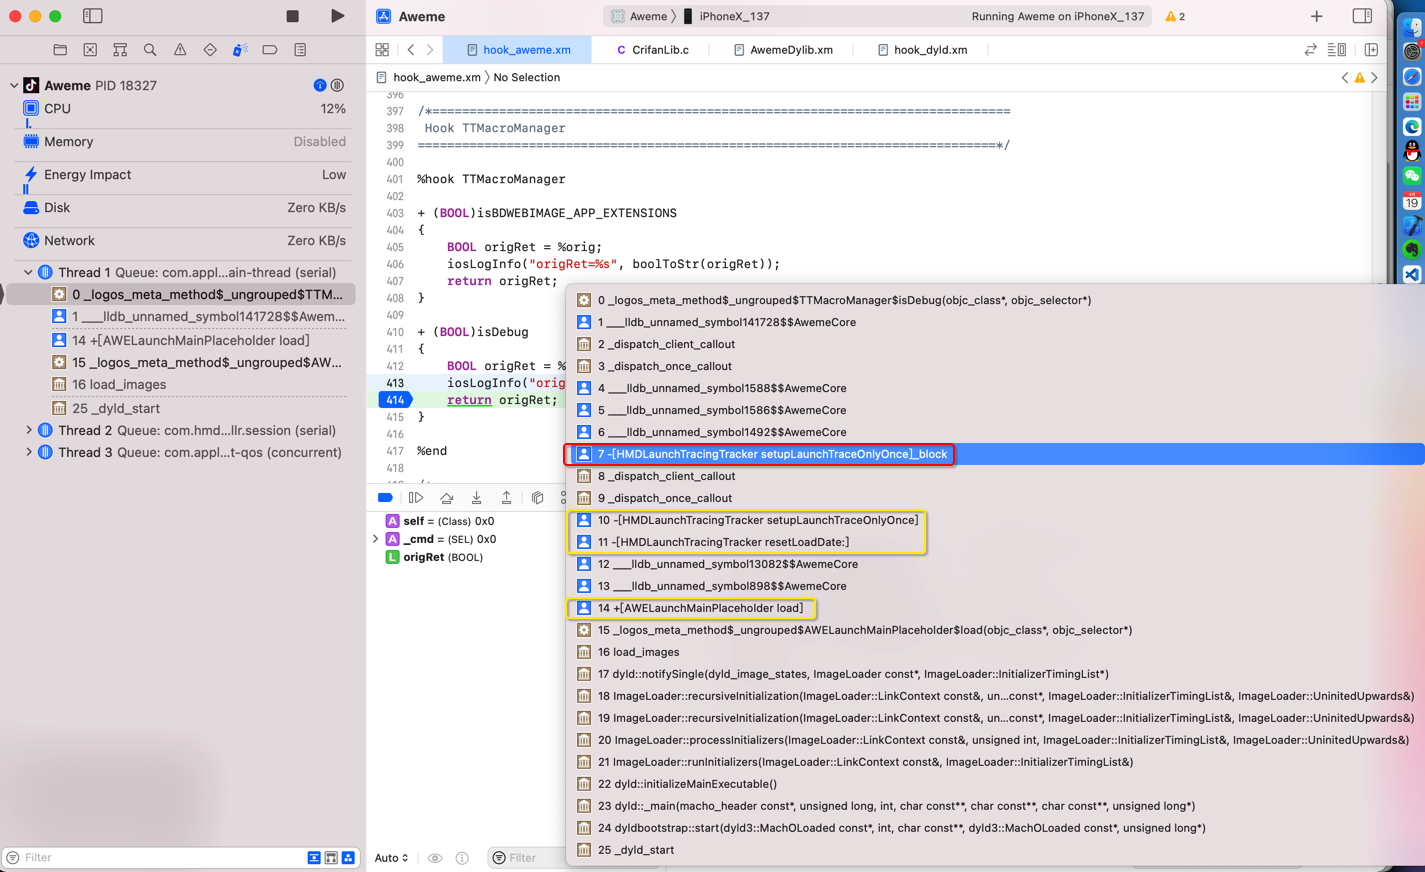Open the Source Control navigator
The width and height of the screenshot is (1425, 872).
[90, 50]
